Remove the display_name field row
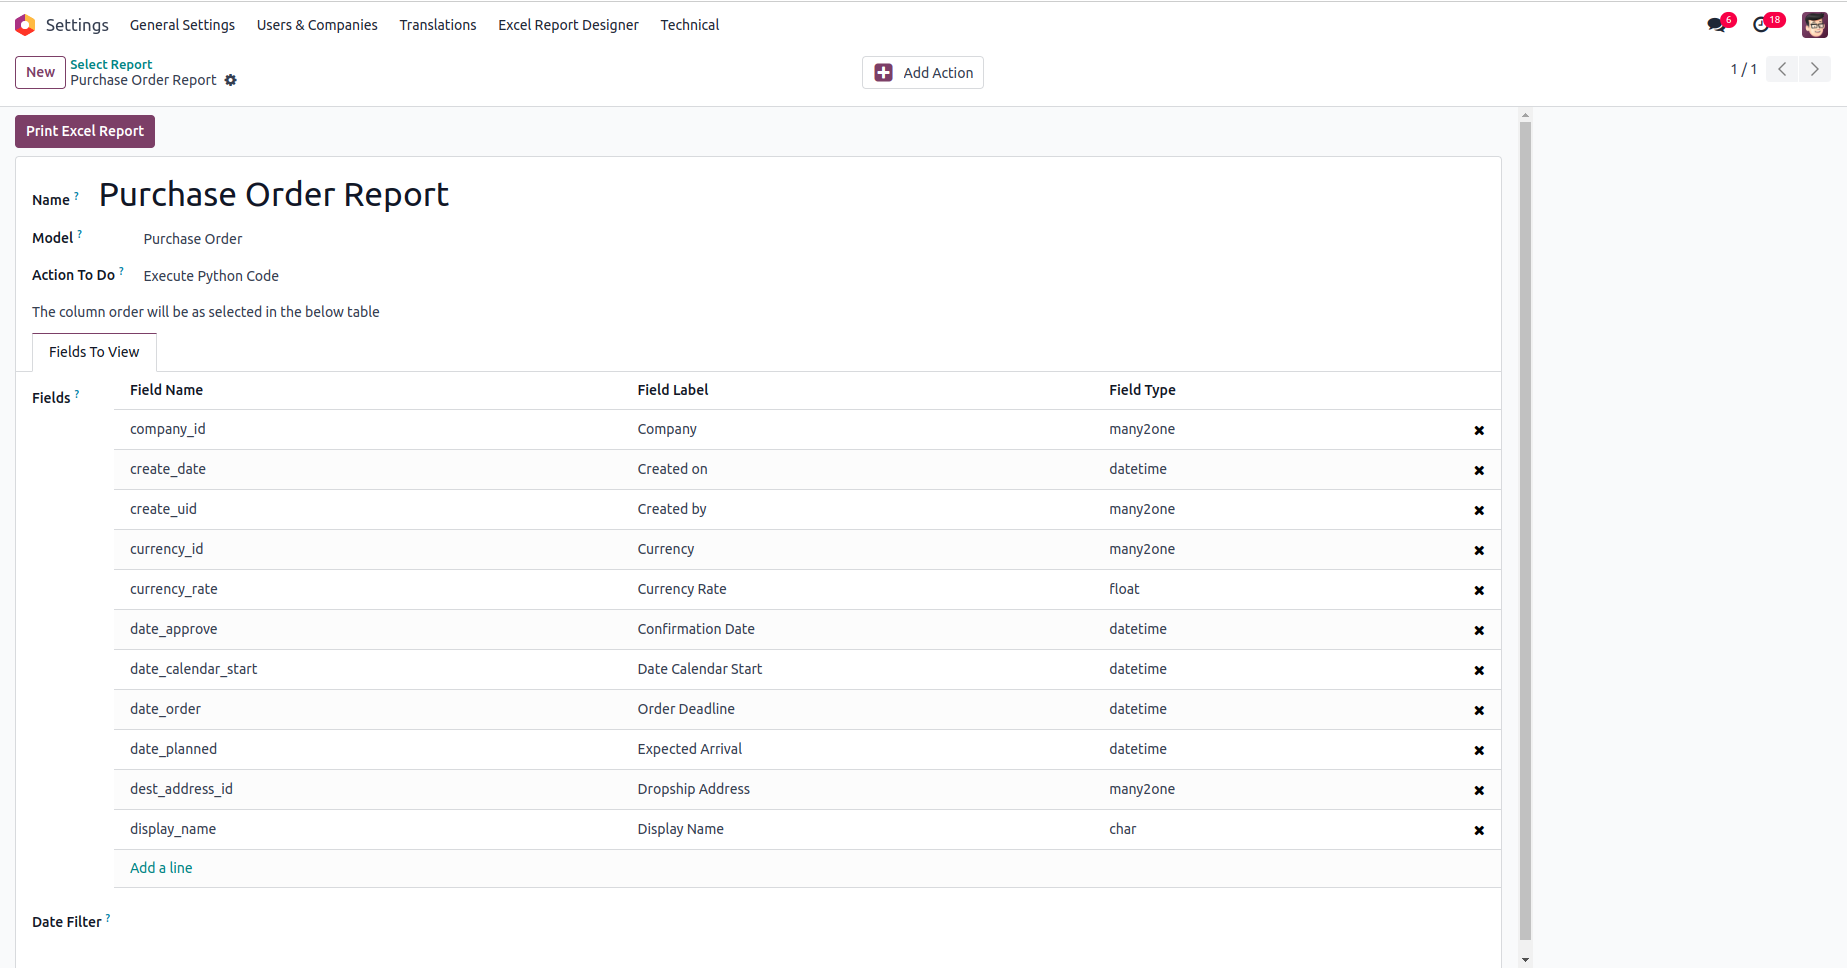Image resolution: width=1847 pixels, height=968 pixels. click(1479, 830)
